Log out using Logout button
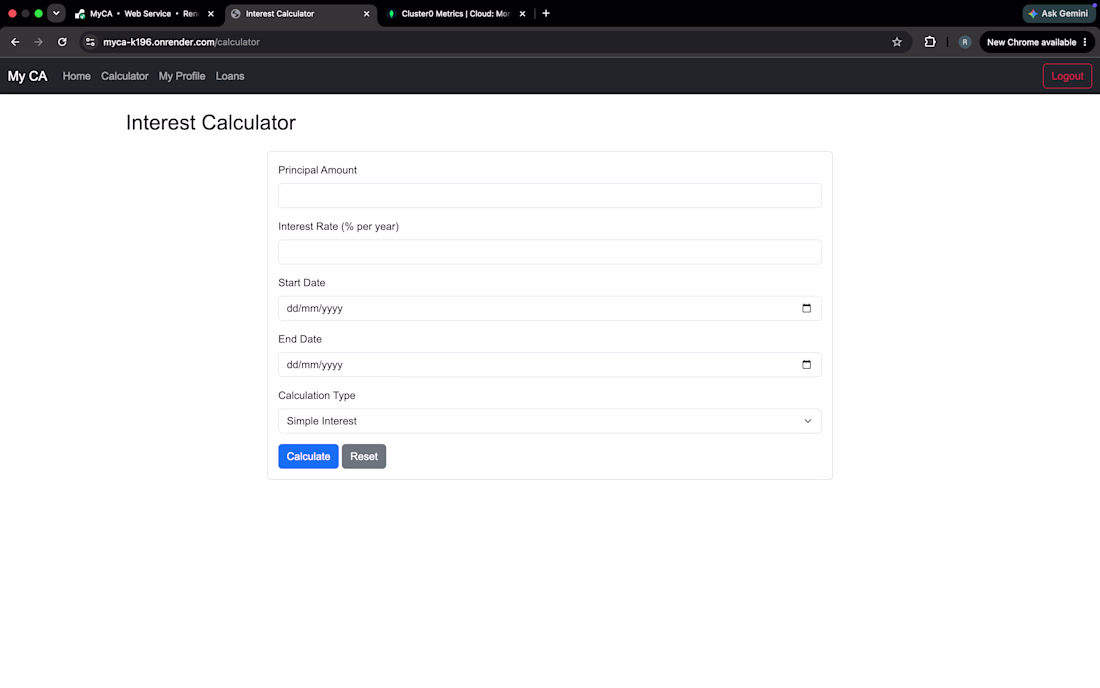This screenshot has height=688, width=1100. 1067,76
